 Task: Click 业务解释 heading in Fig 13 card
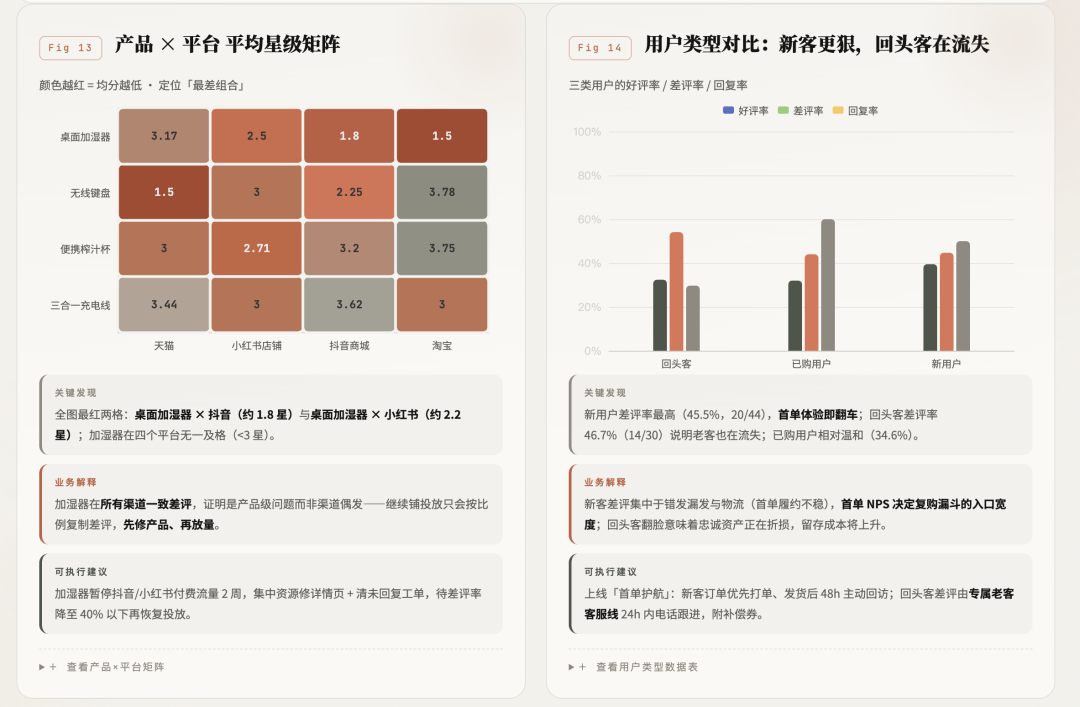76,482
